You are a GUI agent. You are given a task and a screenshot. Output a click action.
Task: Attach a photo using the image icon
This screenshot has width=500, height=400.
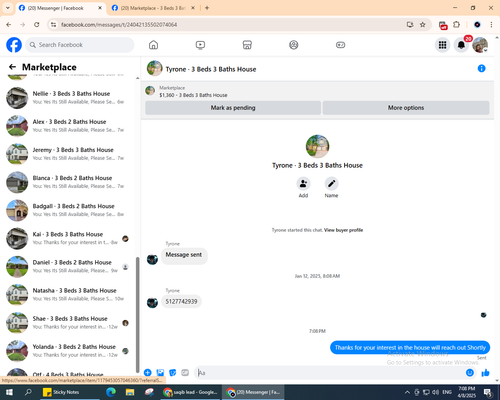pyautogui.click(x=160, y=373)
